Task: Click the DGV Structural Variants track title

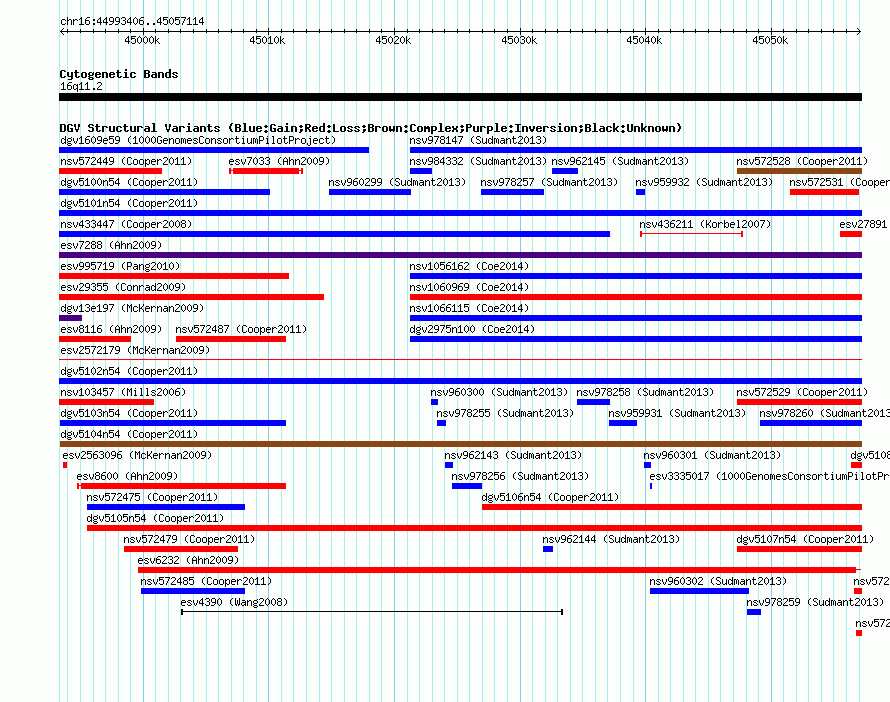Action: click(x=371, y=128)
